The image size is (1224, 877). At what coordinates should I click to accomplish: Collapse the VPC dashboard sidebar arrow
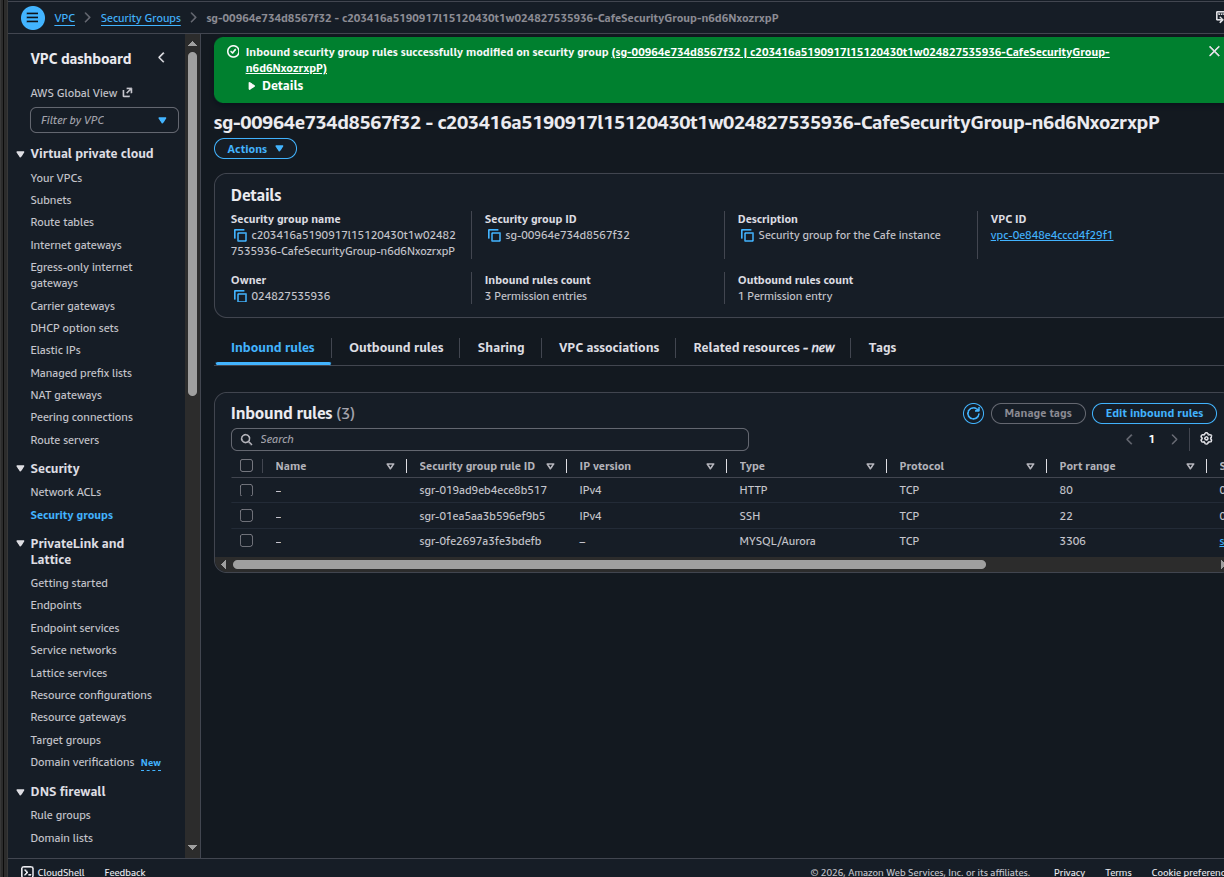click(x=161, y=58)
